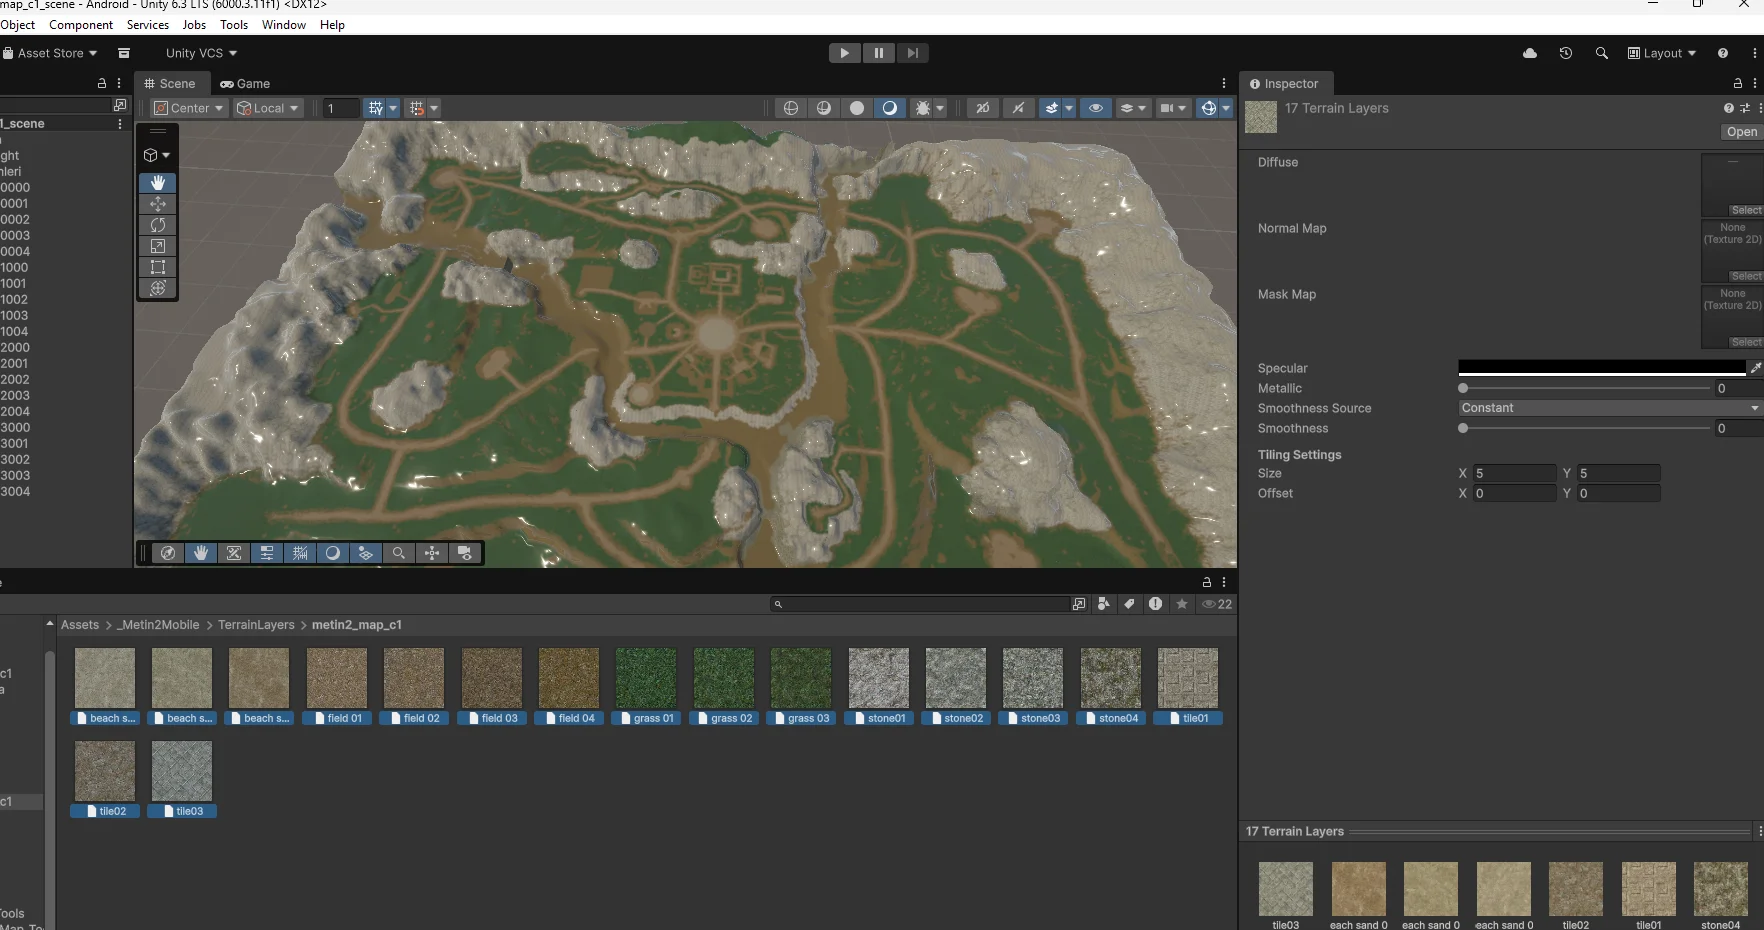The image size is (1764, 930).
Task: Toggle scene gizmos button
Action: click(1209, 108)
